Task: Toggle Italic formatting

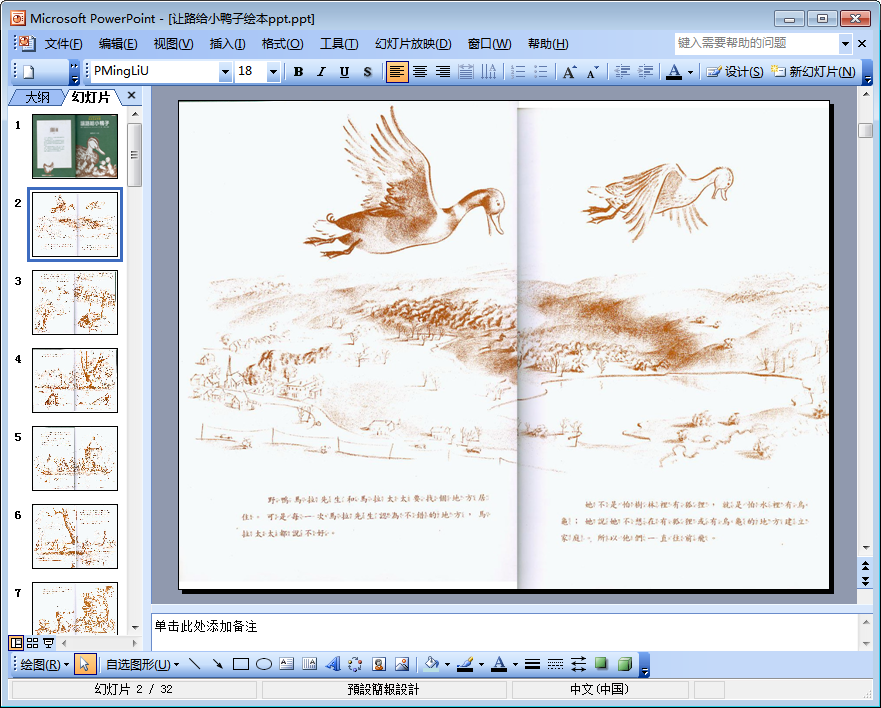Action: pyautogui.click(x=321, y=72)
